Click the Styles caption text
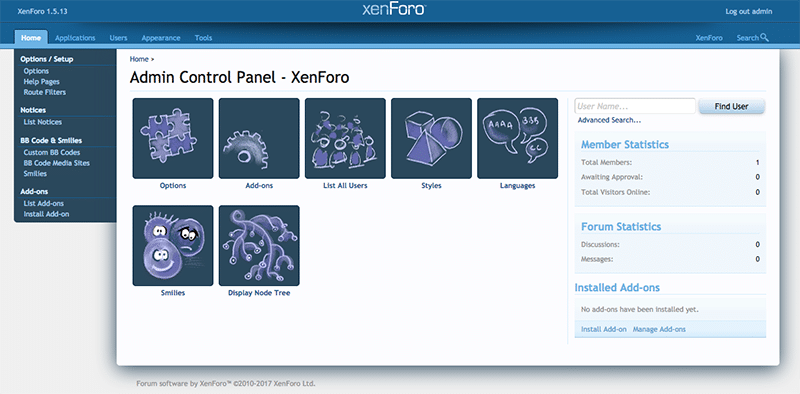This screenshot has width=800, height=394. click(x=432, y=186)
